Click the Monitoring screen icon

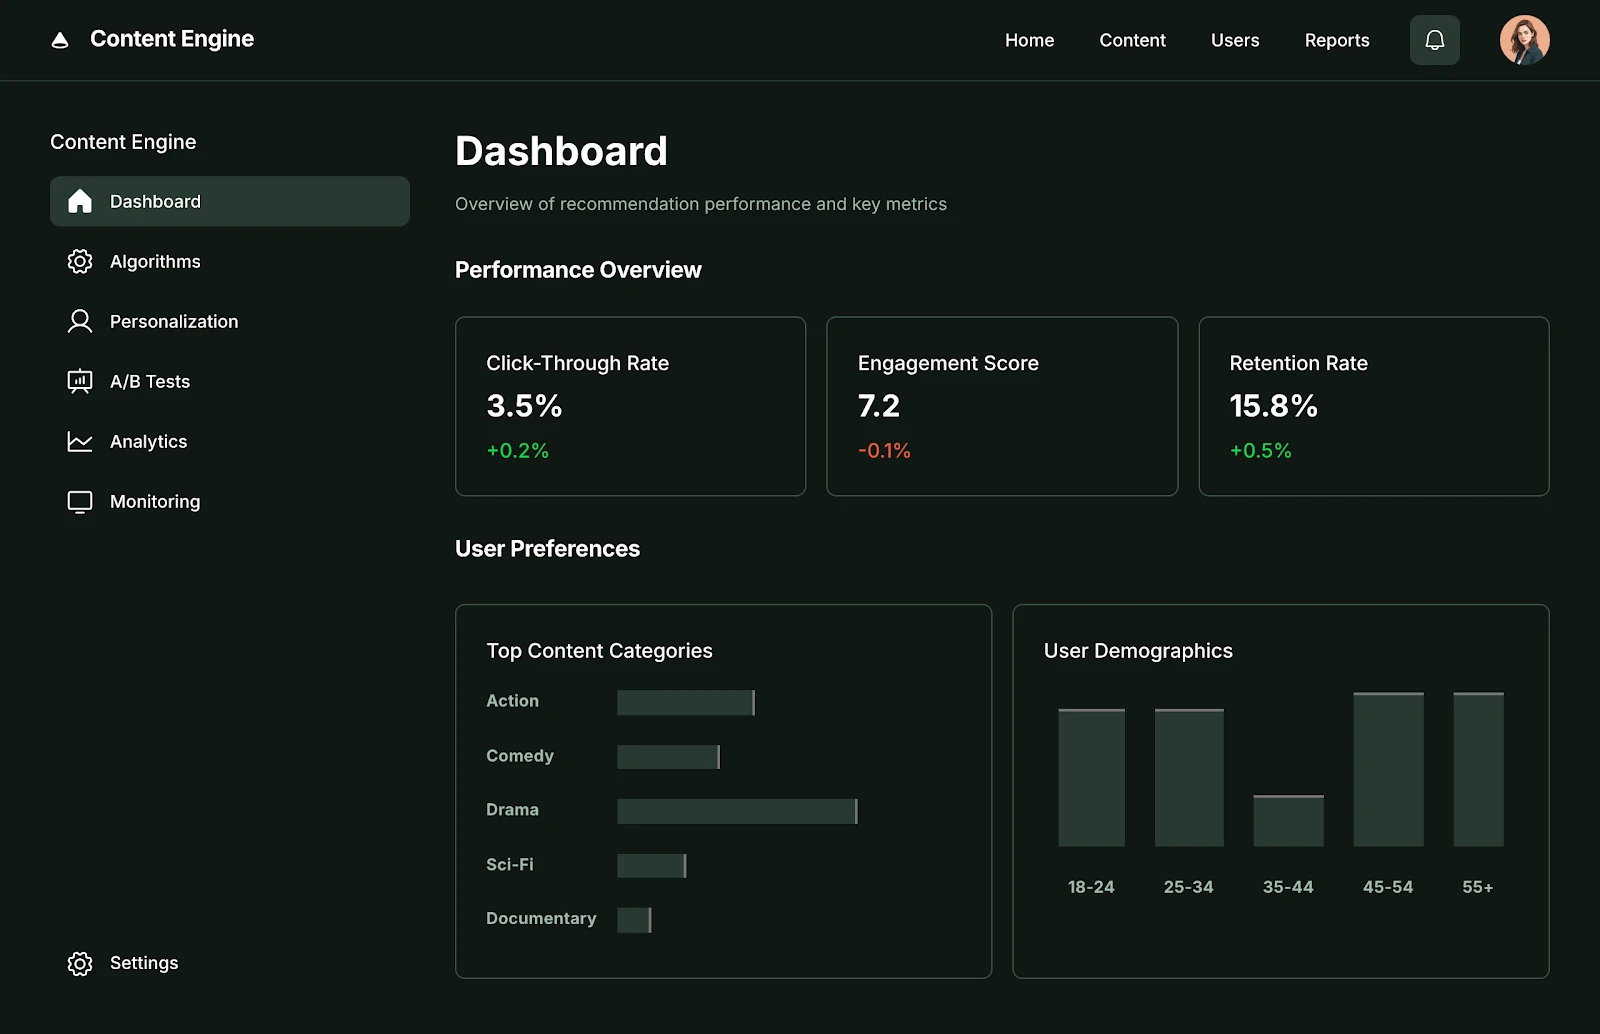79,501
